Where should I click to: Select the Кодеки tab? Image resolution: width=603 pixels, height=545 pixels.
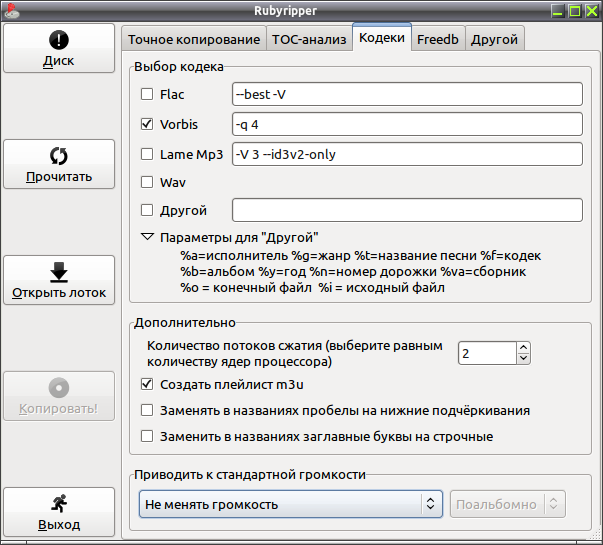[x=382, y=37]
